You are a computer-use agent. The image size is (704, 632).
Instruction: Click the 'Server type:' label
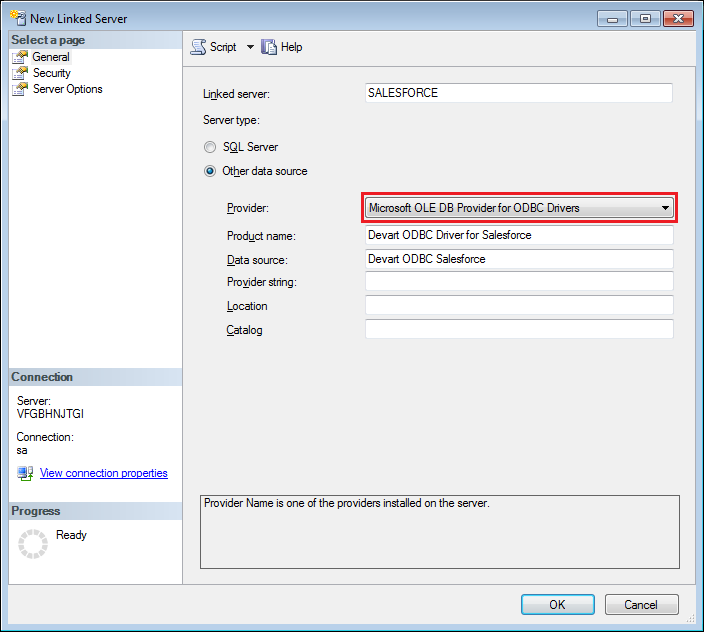pos(231,120)
